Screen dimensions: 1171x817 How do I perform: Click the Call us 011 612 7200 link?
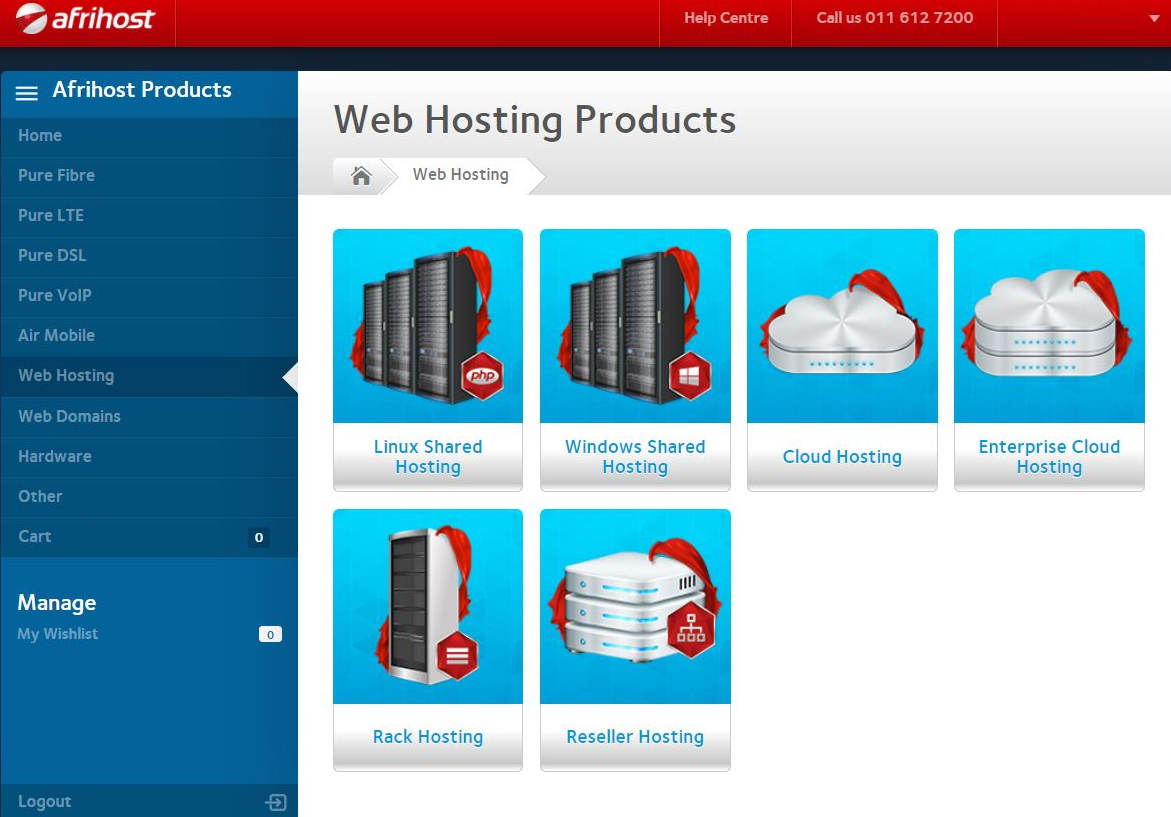pos(894,18)
